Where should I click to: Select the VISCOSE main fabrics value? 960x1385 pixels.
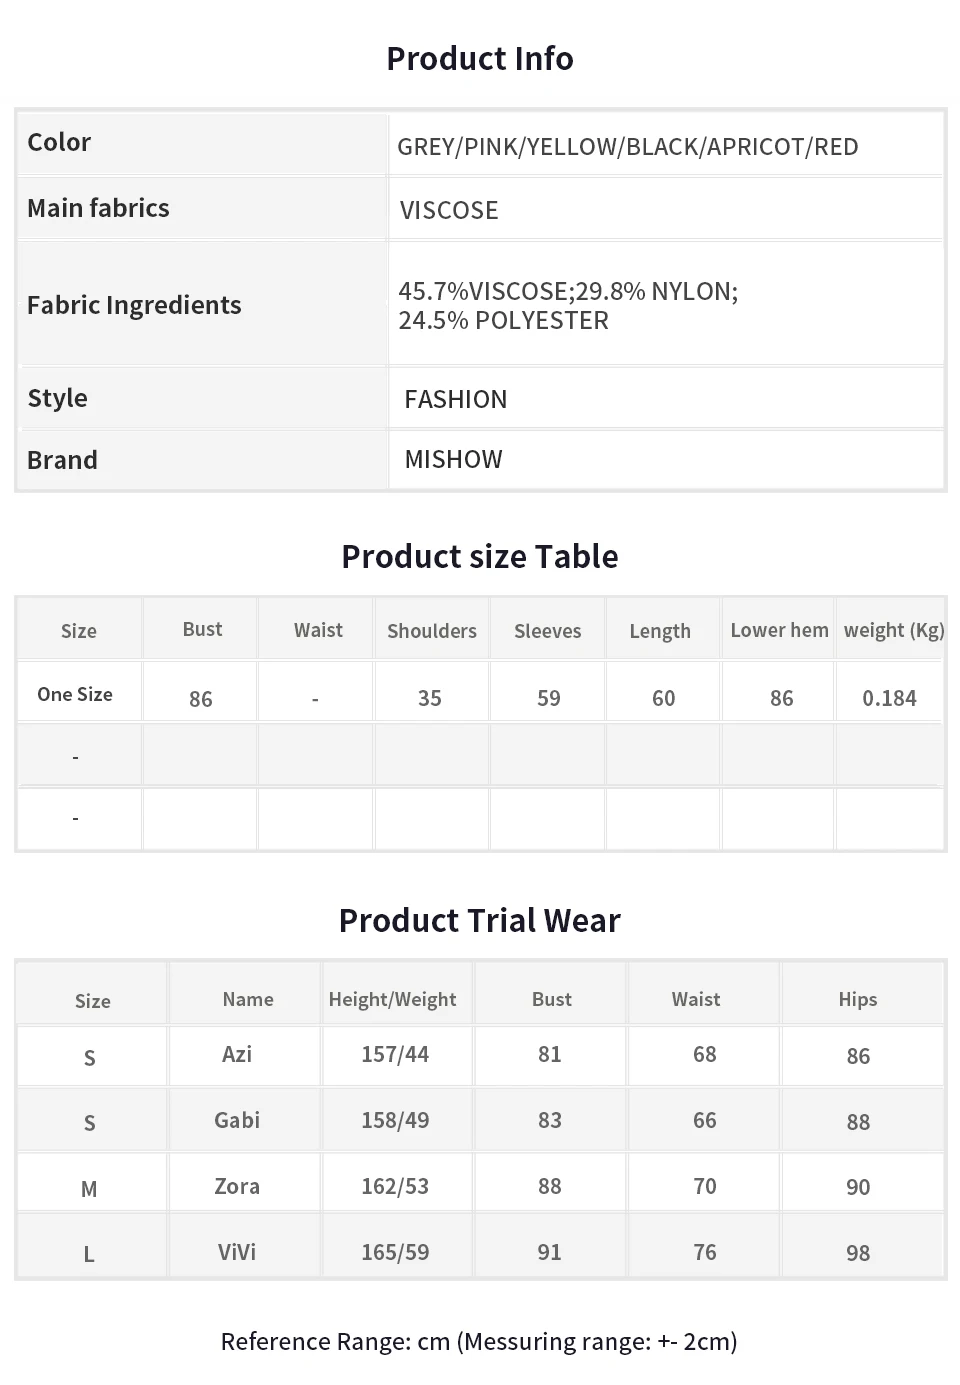pyautogui.click(x=449, y=210)
